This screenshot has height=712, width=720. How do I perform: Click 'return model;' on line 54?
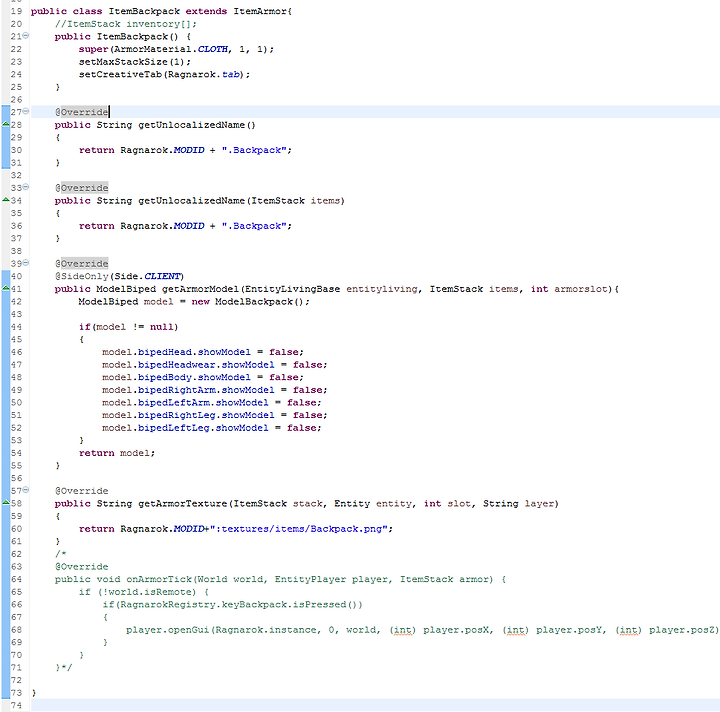117,453
